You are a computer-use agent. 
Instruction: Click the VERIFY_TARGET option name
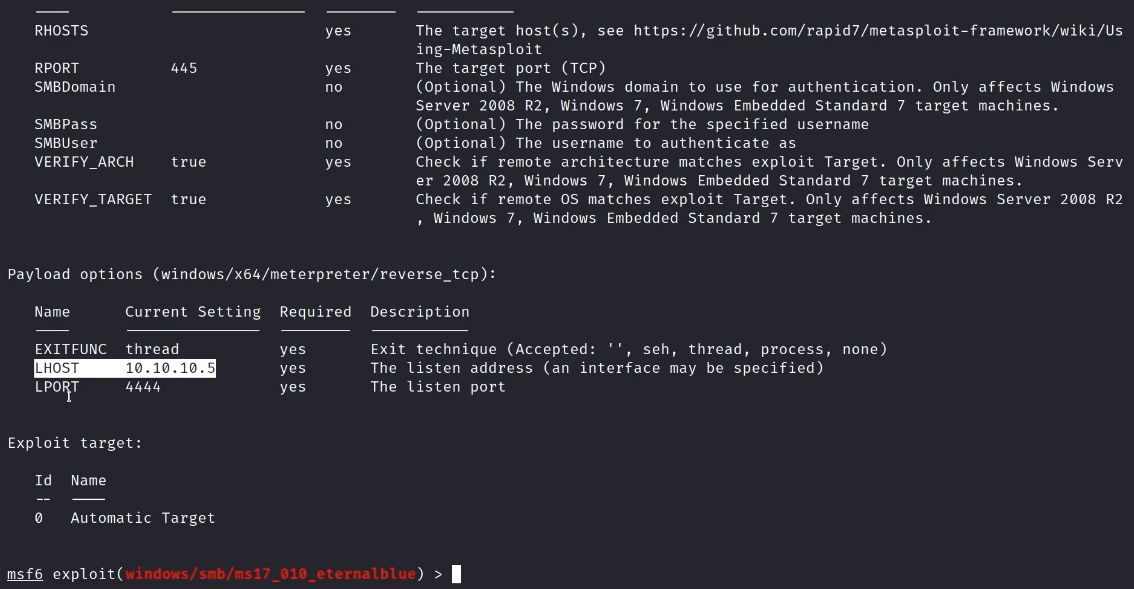pos(93,199)
